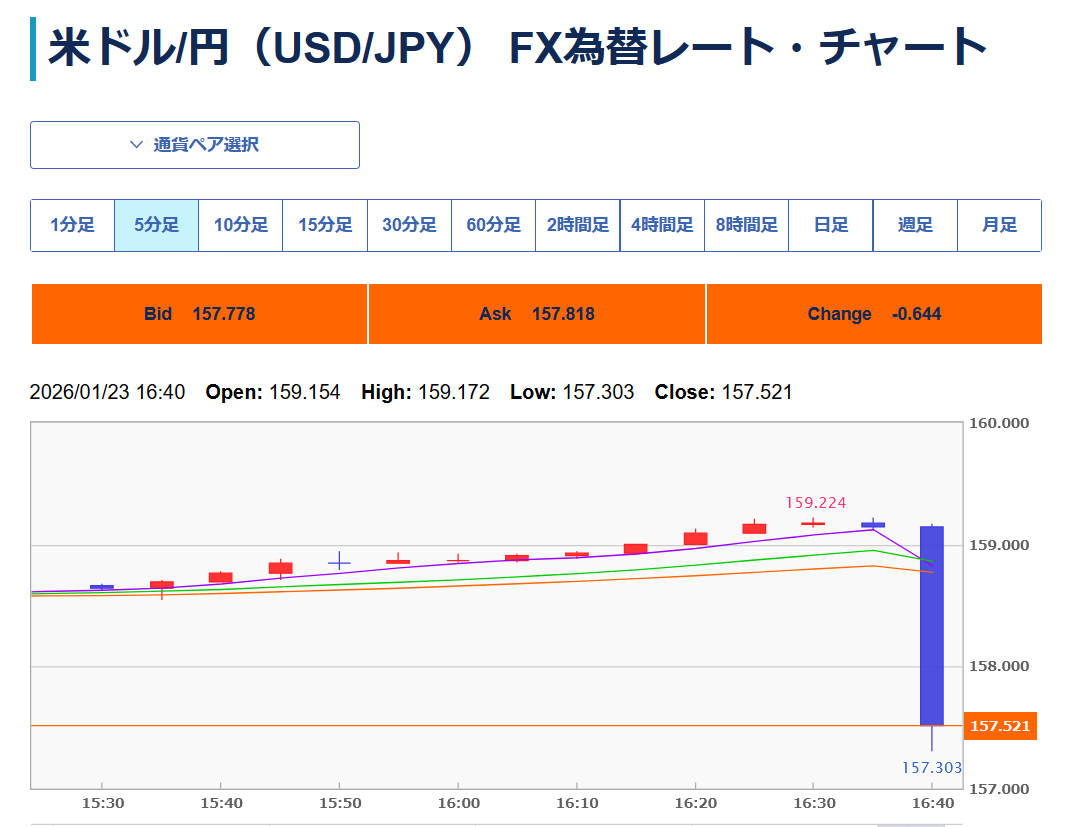The width and height of the screenshot is (1087, 827).
Task: Switch to the 1分足 timeframe tab
Action: (72, 225)
